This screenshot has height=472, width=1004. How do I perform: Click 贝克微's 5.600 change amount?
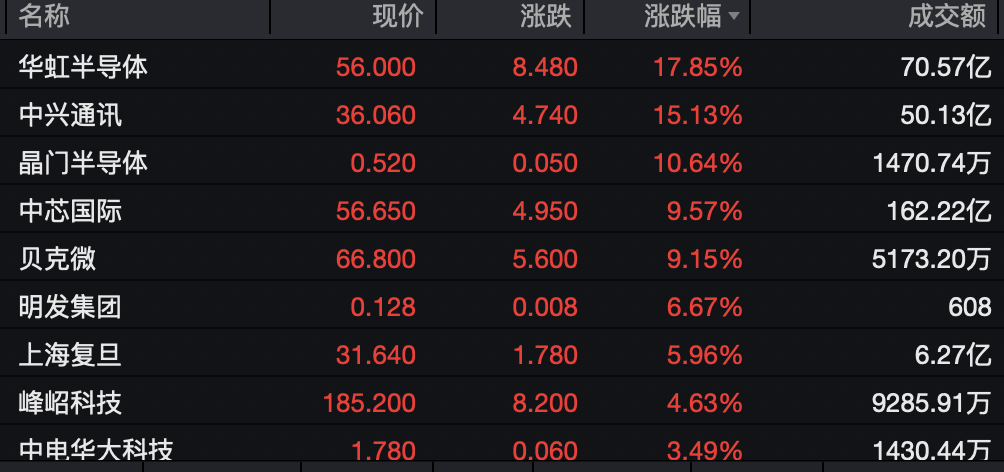point(544,259)
